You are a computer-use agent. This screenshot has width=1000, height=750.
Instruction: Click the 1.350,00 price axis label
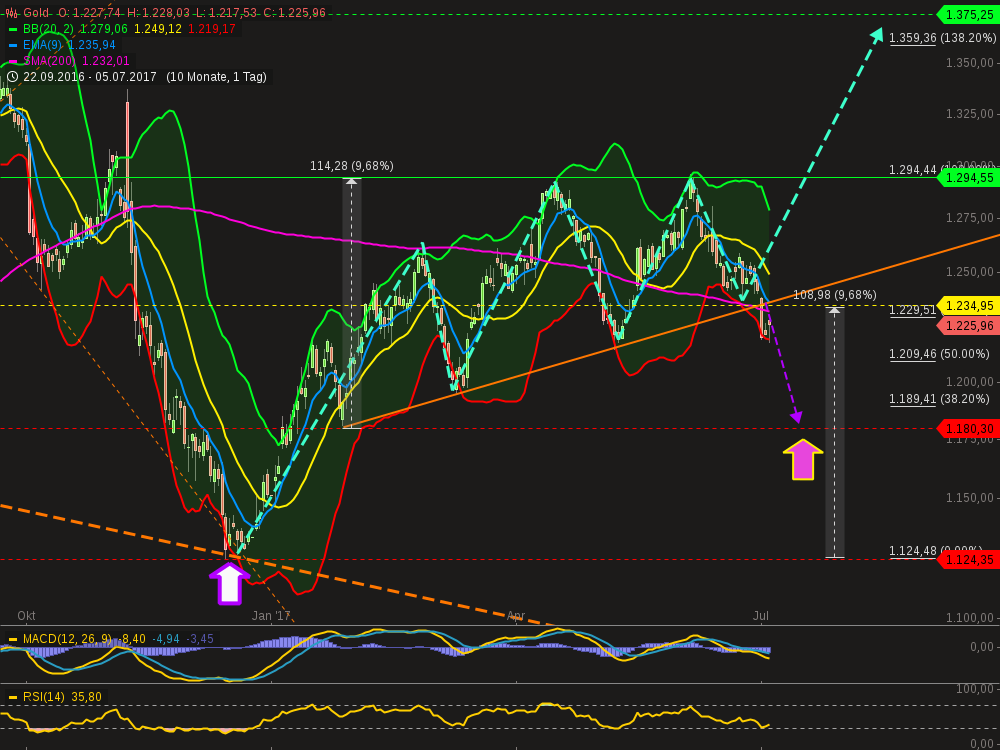971,62
